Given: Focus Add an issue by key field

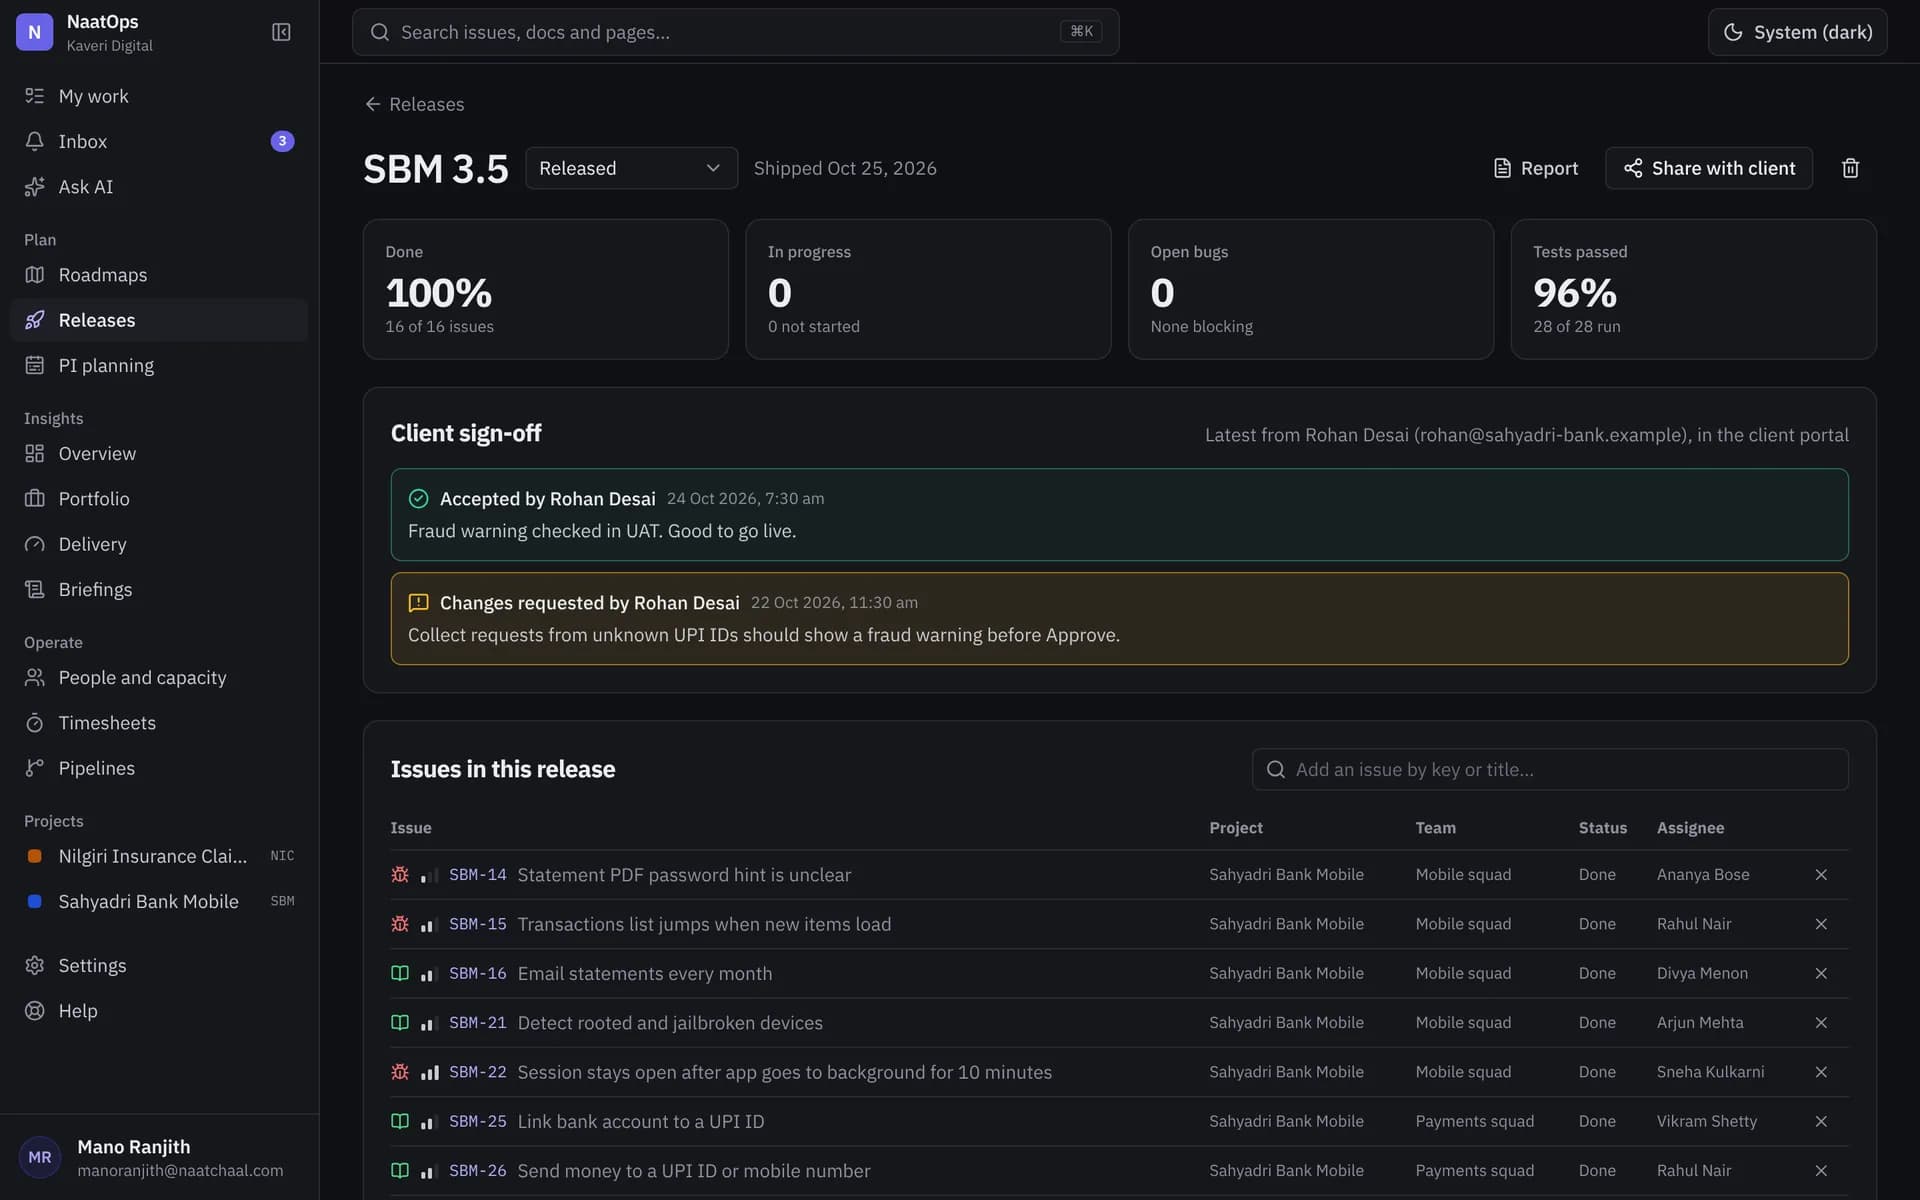Looking at the screenshot, I should (1550, 769).
